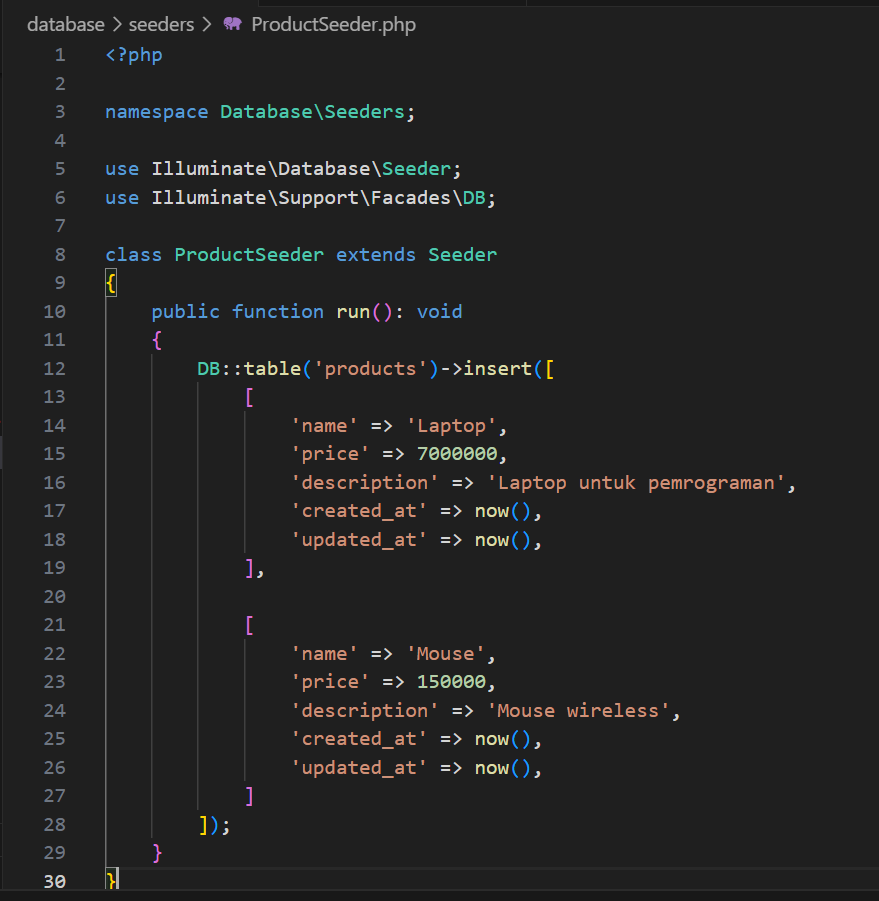The image size is (879, 901).
Task: Click the price value 7000000
Action: click(x=457, y=454)
